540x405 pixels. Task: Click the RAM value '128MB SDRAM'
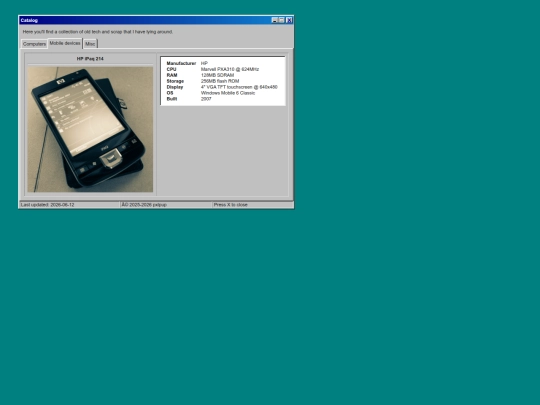[217, 75]
